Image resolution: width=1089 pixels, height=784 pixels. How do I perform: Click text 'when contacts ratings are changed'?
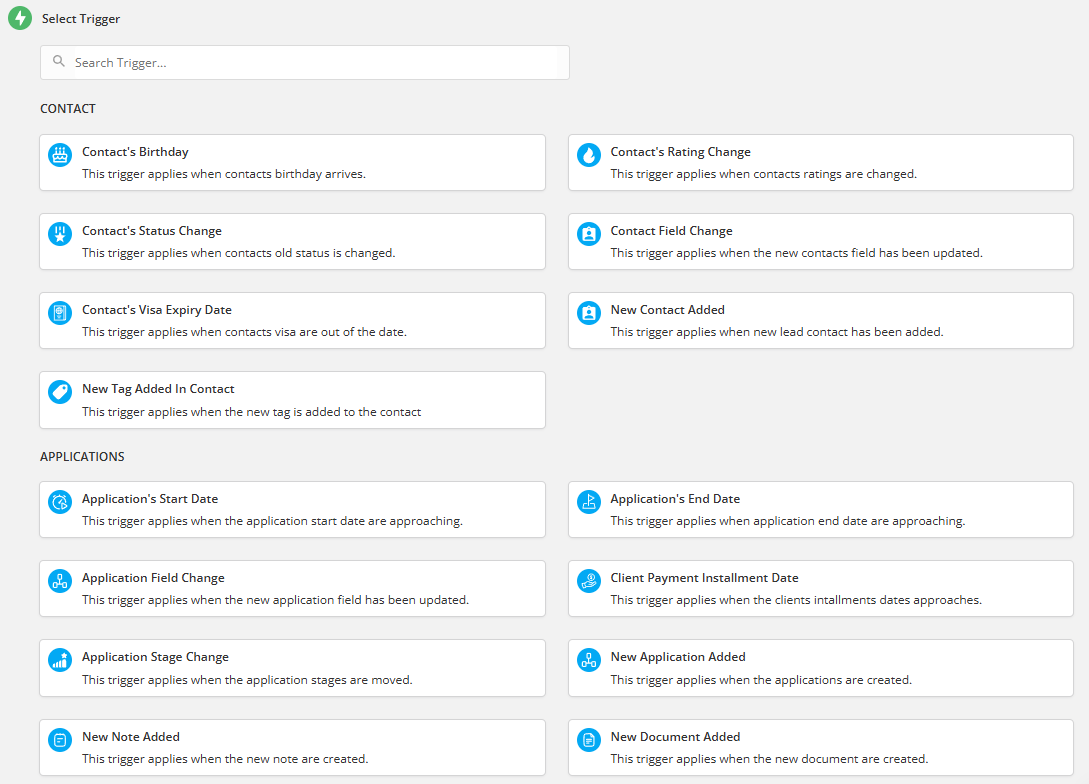817,174
